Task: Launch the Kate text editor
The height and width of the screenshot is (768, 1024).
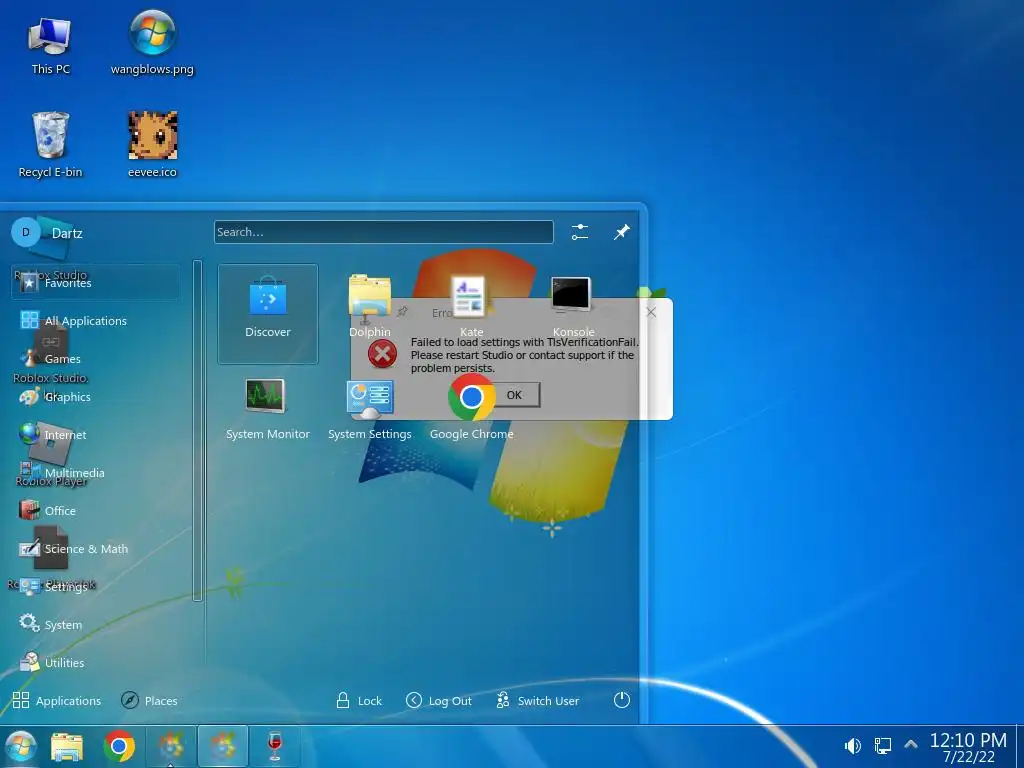Action: tap(471, 306)
